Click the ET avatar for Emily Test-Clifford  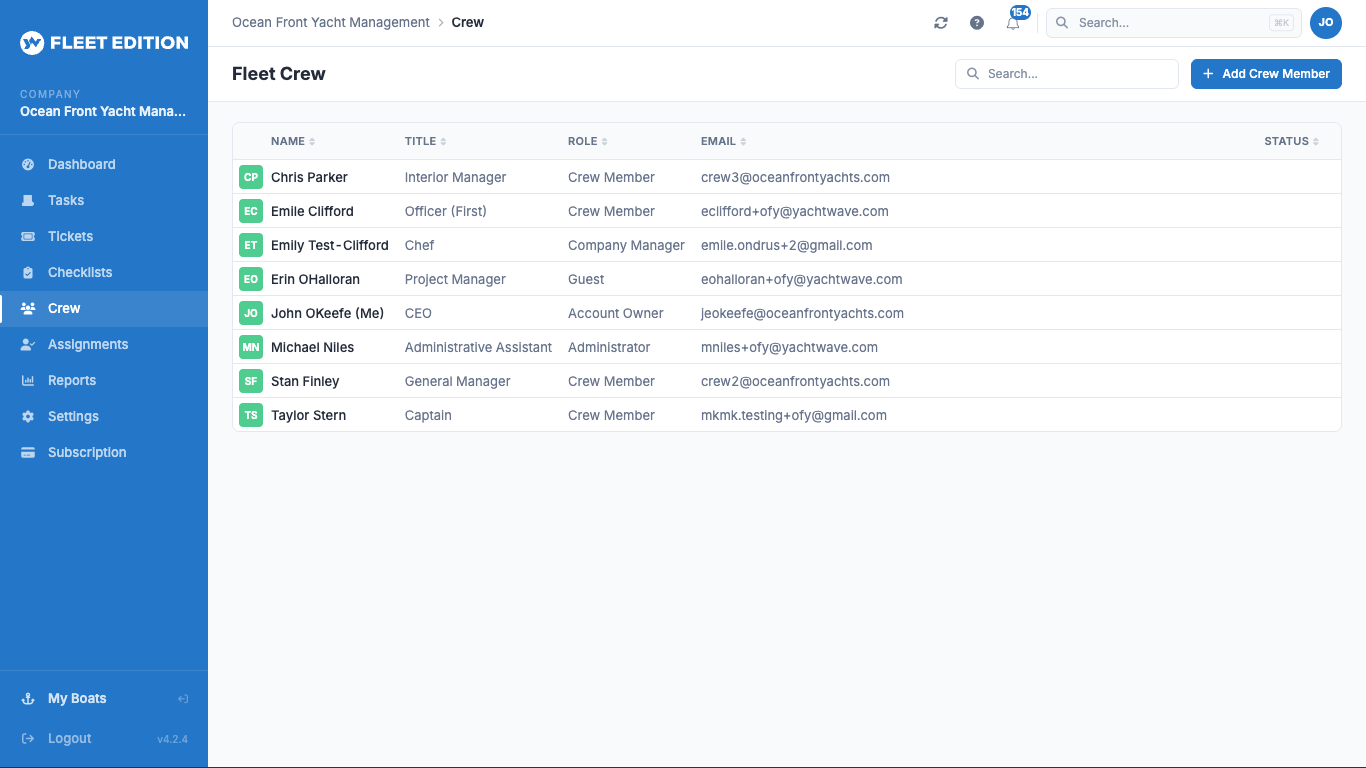pos(251,245)
